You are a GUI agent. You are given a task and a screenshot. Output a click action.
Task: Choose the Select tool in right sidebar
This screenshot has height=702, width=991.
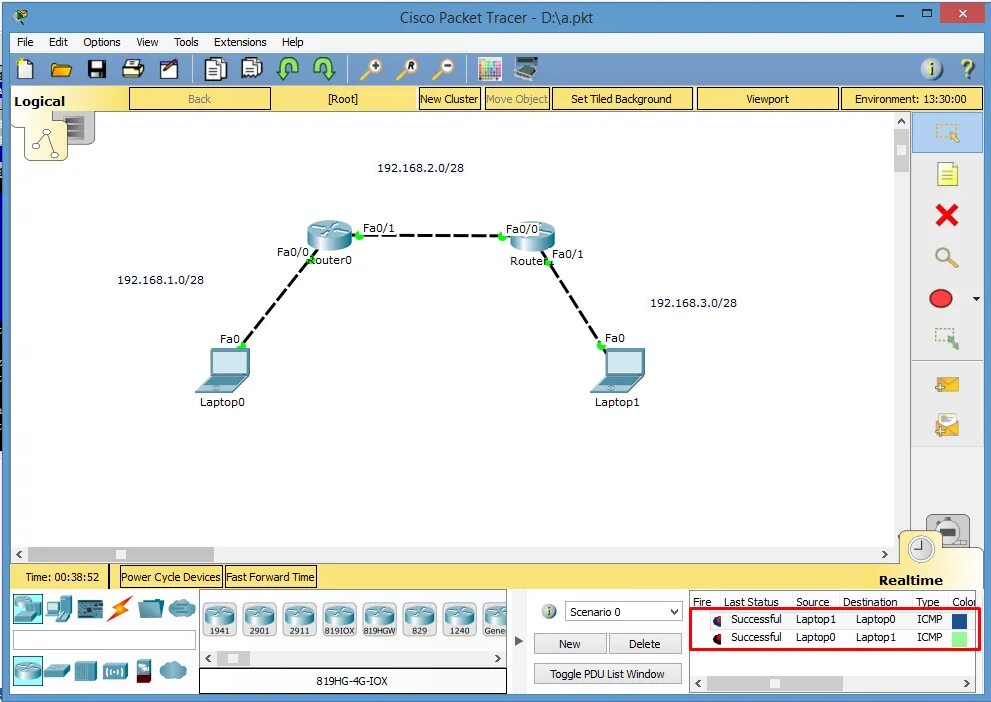click(x=947, y=133)
